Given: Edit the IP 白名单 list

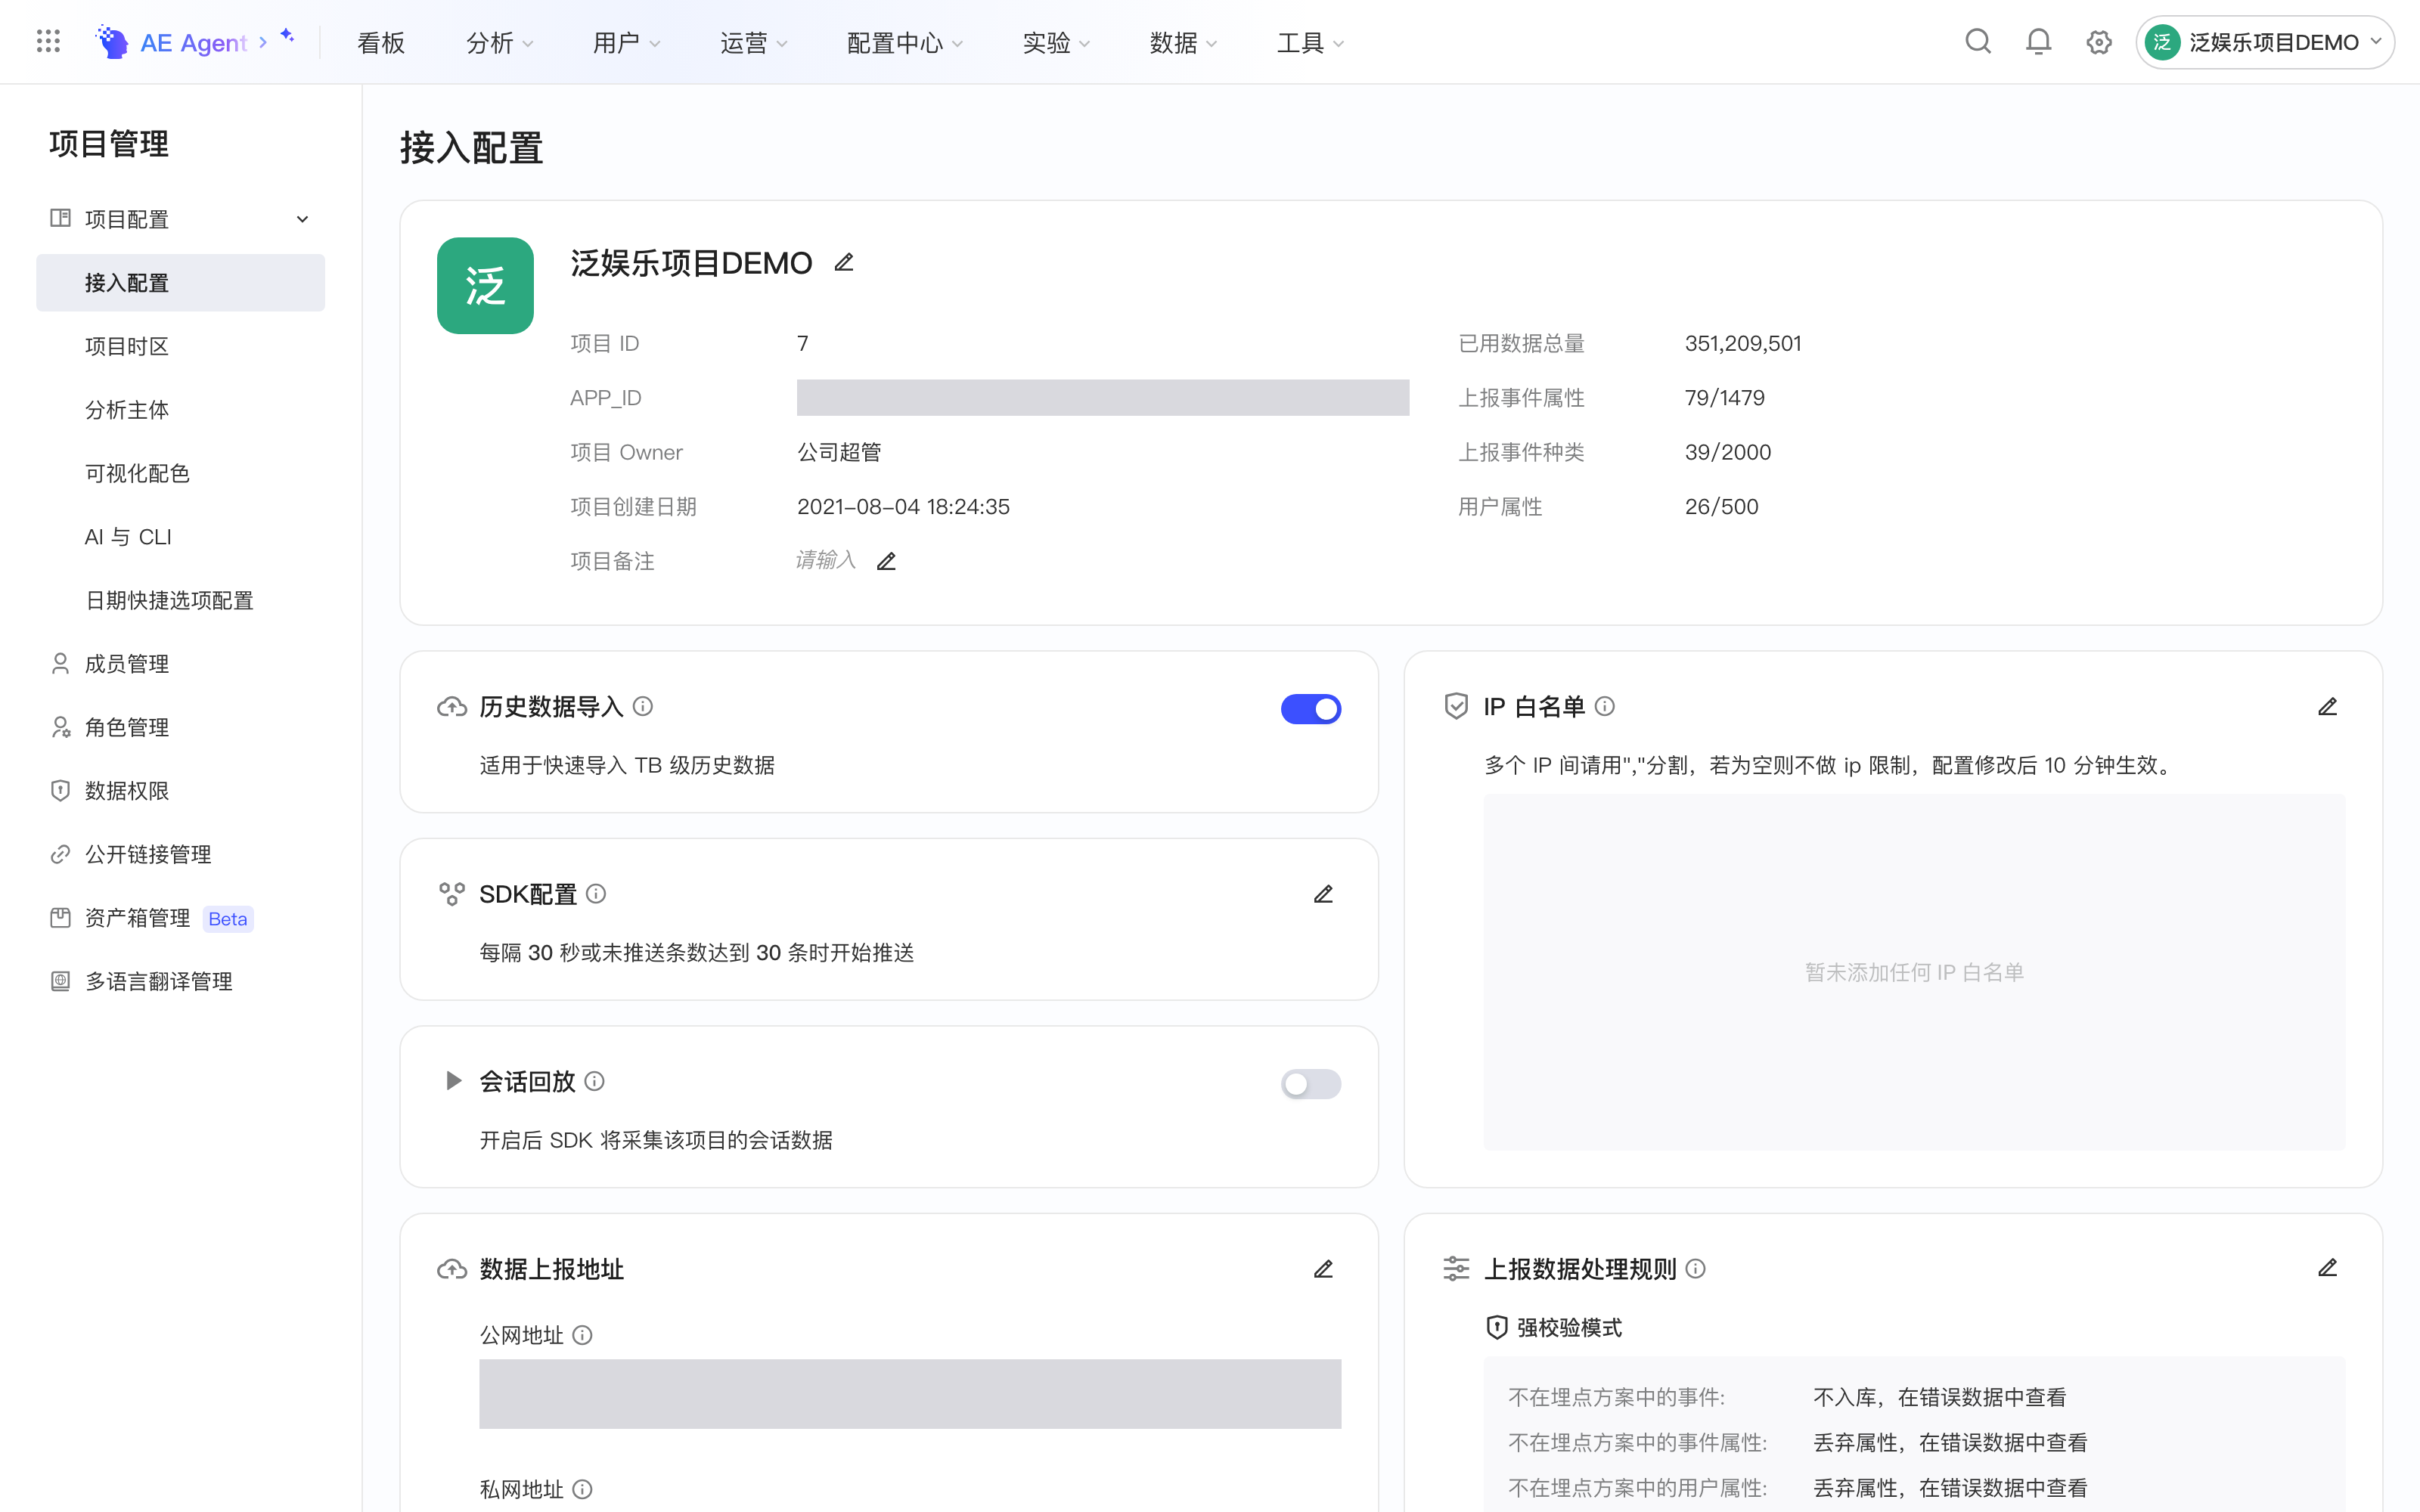Looking at the screenshot, I should [x=2327, y=707].
